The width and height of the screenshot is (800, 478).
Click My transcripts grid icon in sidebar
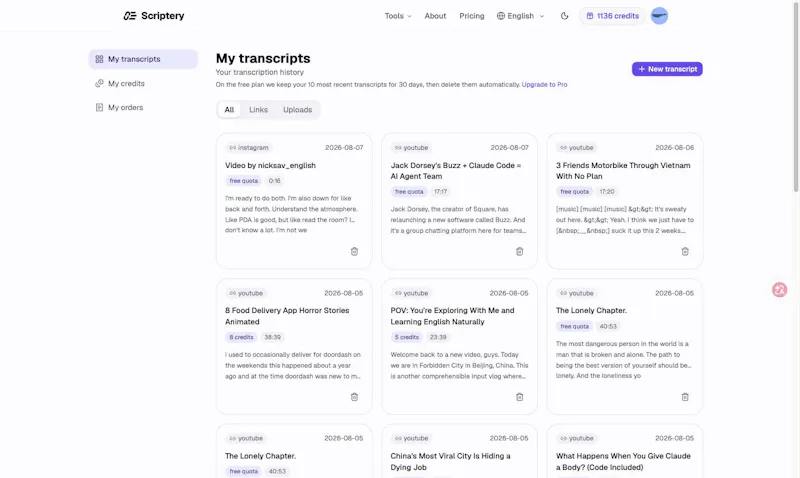(99, 59)
